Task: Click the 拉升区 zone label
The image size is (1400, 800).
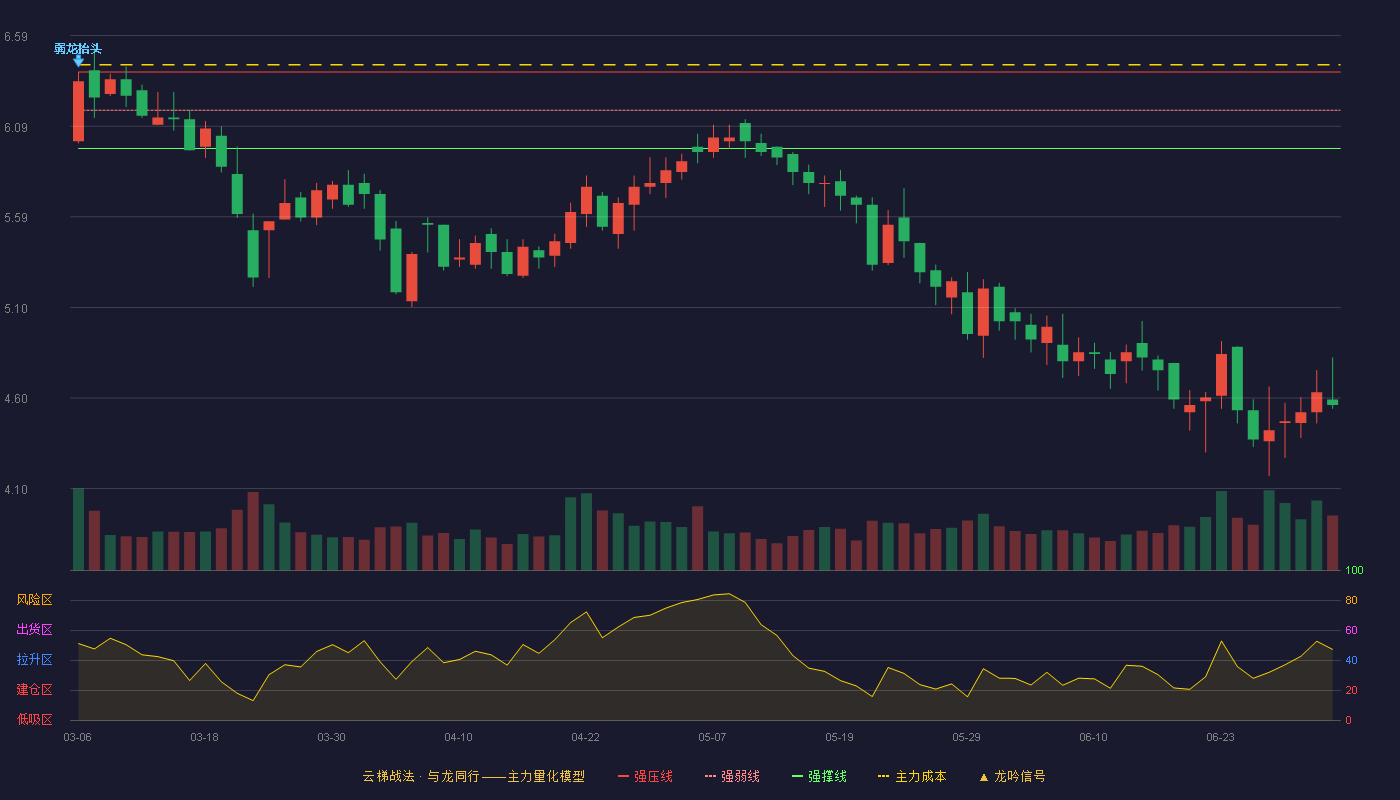Action: (x=34, y=660)
